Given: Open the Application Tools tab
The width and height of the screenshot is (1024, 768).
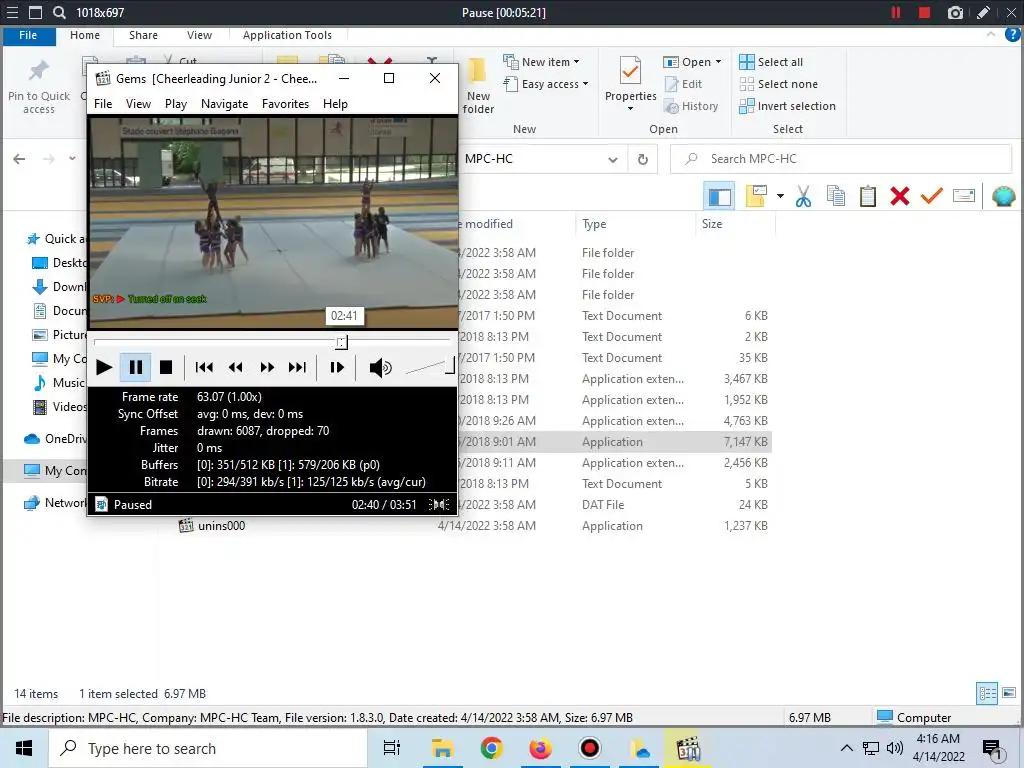Looking at the screenshot, I should coord(287,35).
